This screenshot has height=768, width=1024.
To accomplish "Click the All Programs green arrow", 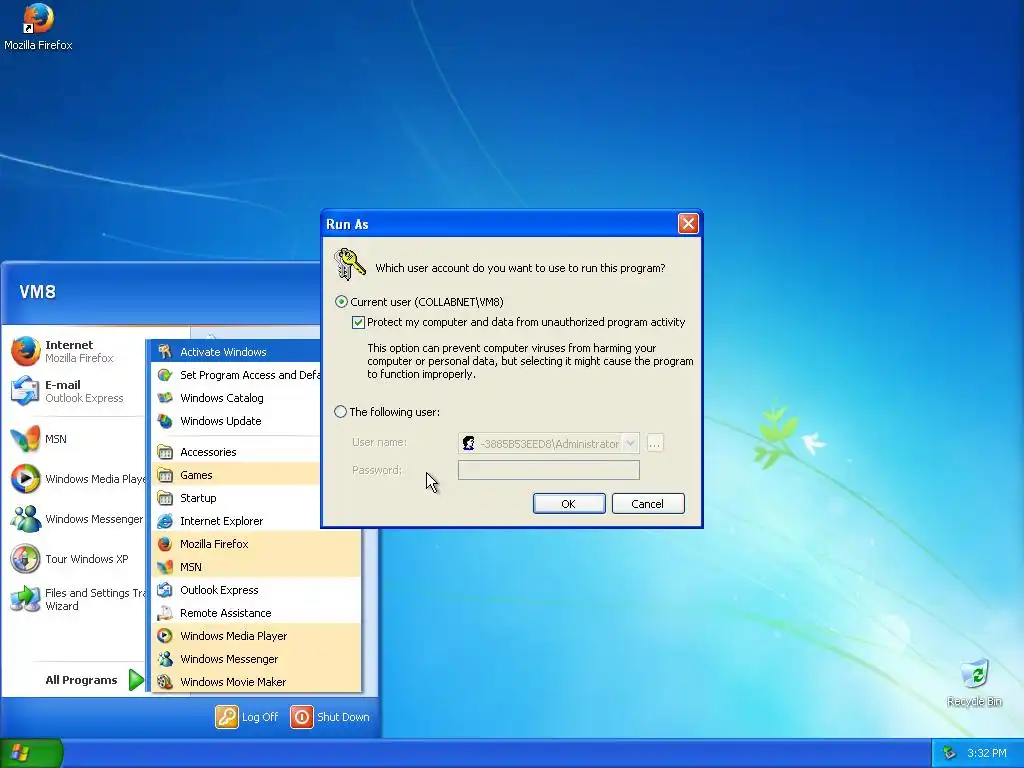I will coord(136,680).
